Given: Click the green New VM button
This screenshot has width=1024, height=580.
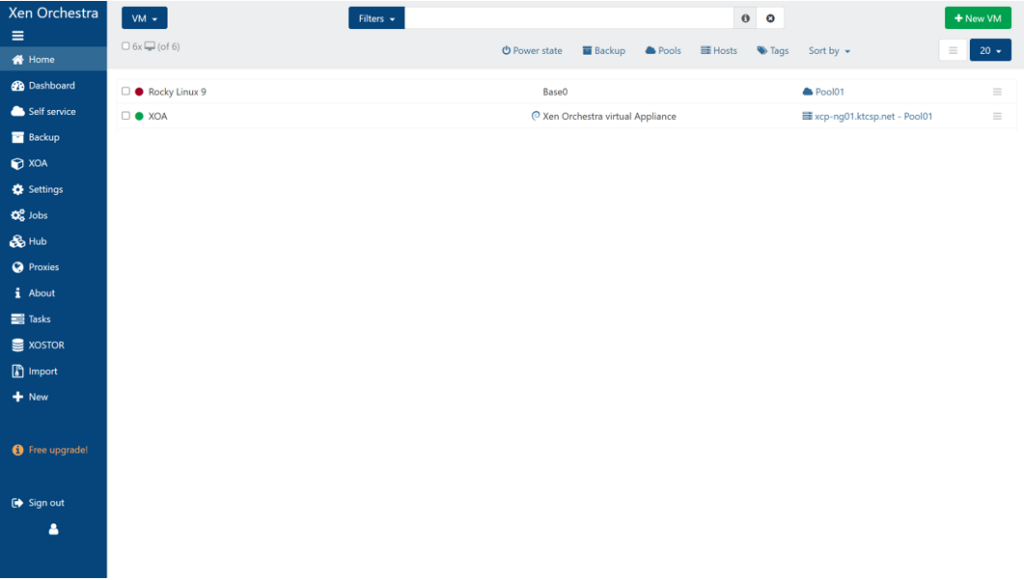Looking at the screenshot, I should (977, 18).
